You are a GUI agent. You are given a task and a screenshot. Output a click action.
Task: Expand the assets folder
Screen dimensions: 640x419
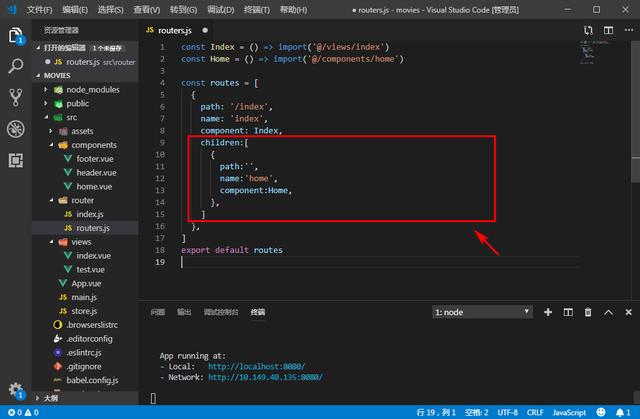coord(82,131)
